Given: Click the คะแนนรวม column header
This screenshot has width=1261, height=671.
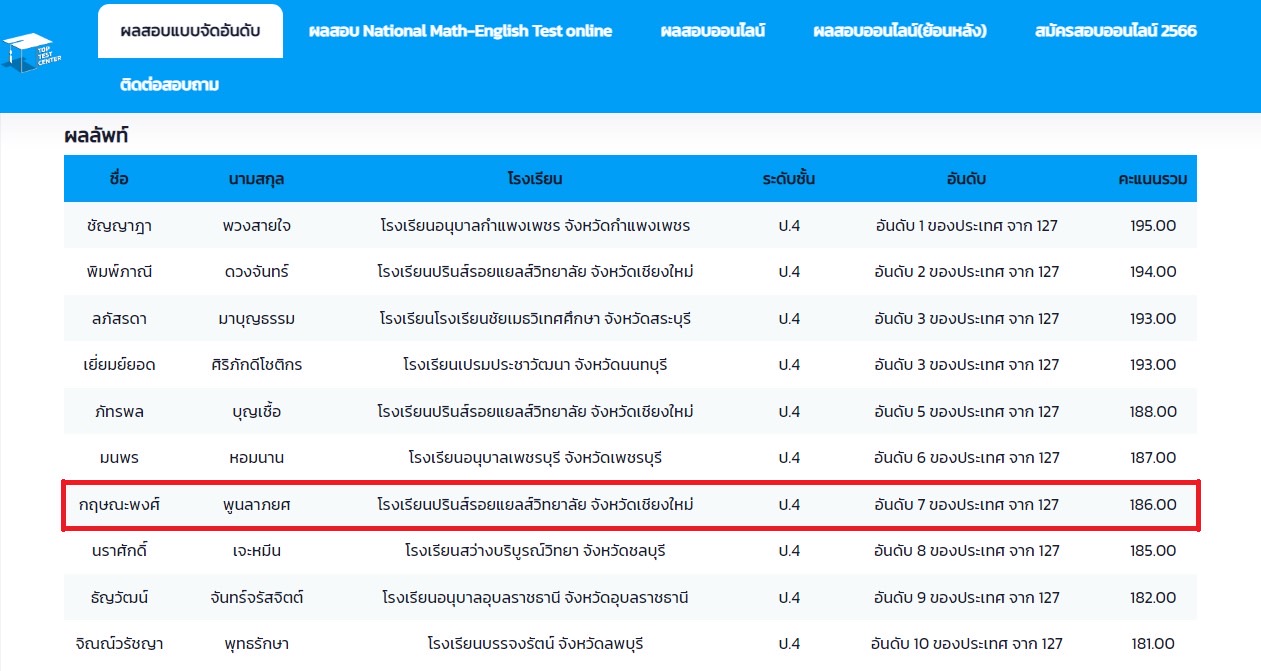Looking at the screenshot, I should tap(1152, 180).
